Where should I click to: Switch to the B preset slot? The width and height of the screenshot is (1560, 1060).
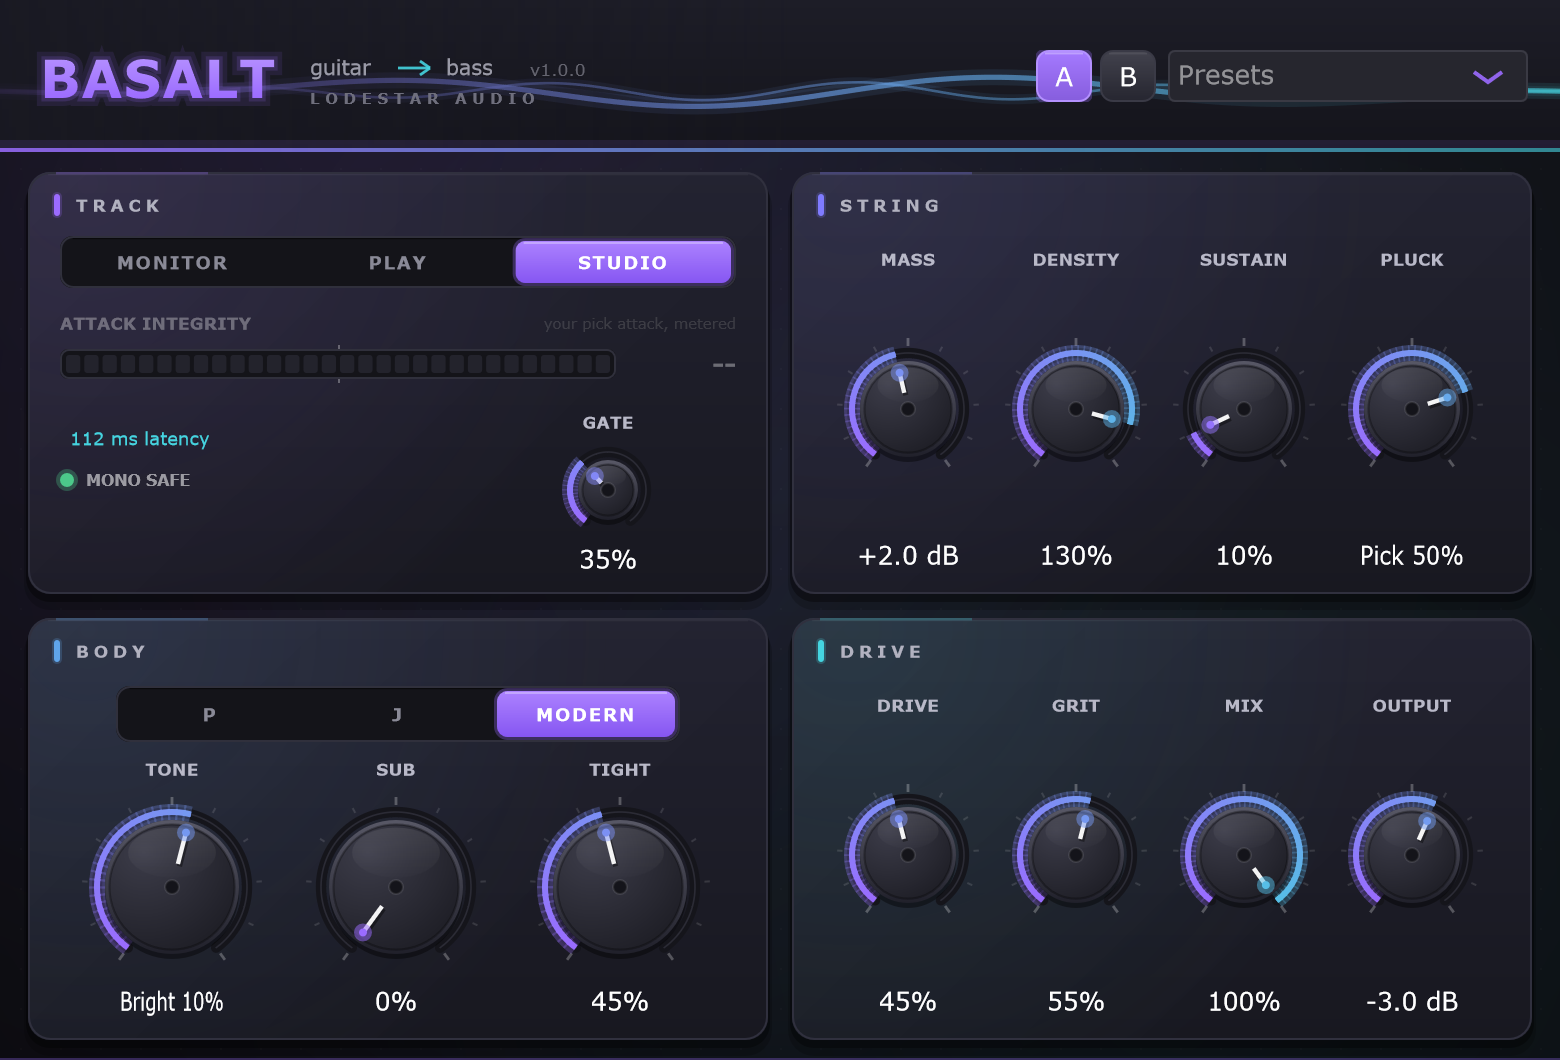click(1128, 76)
